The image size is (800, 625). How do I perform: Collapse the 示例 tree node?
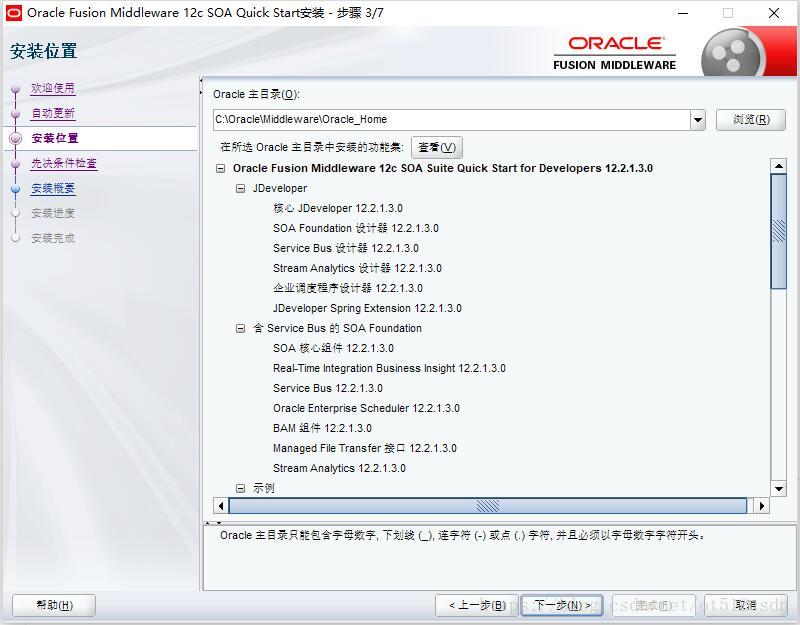(240, 488)
